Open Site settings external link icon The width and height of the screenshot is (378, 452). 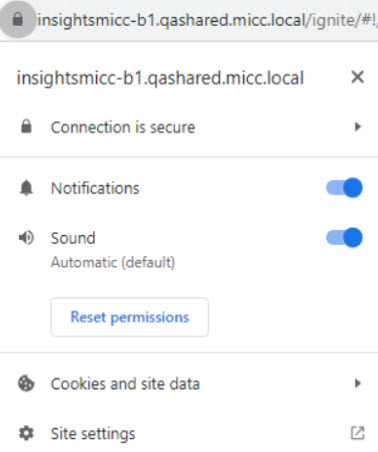(x=358, y=433)
